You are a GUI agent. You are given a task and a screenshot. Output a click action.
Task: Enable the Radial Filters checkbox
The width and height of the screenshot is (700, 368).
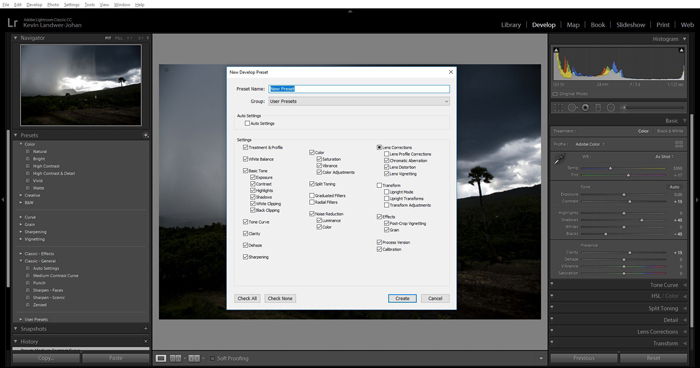312,202
